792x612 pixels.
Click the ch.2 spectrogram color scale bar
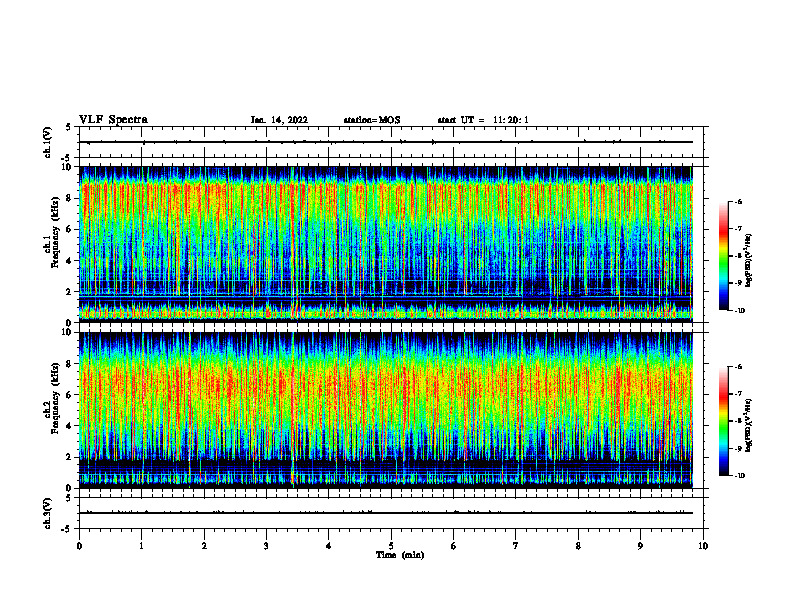click(x=723, y=421)
